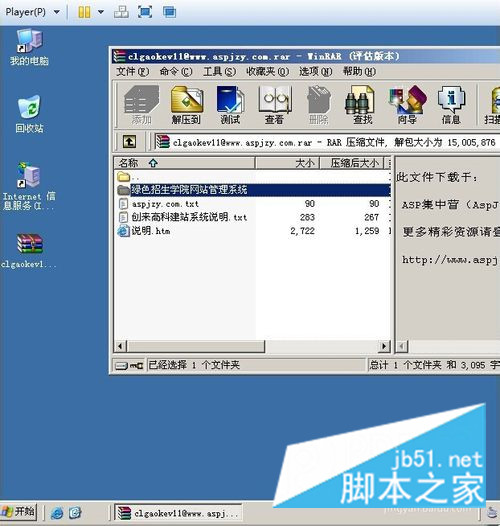Click the 开始 Start button
This screenshot has width=500, height=526.
[18, 512]
